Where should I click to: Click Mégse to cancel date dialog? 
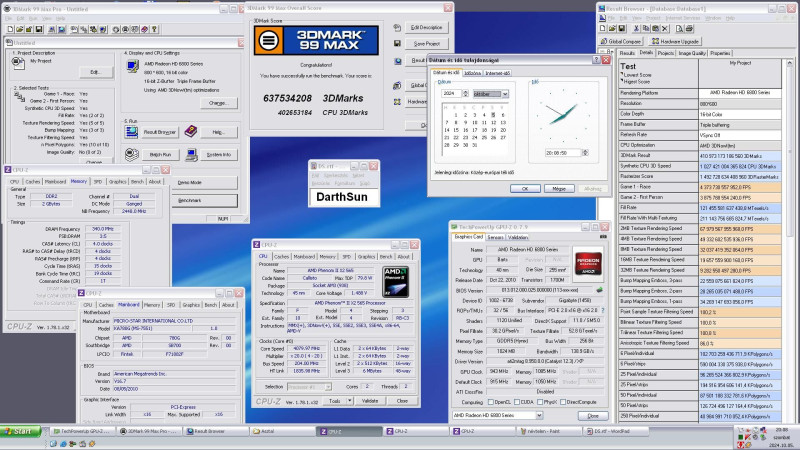559,189
